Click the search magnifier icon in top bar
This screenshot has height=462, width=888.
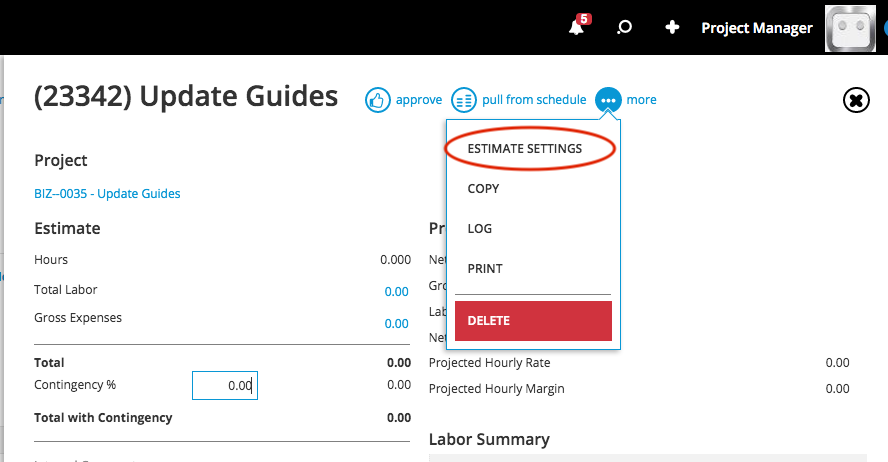(624, 27)
